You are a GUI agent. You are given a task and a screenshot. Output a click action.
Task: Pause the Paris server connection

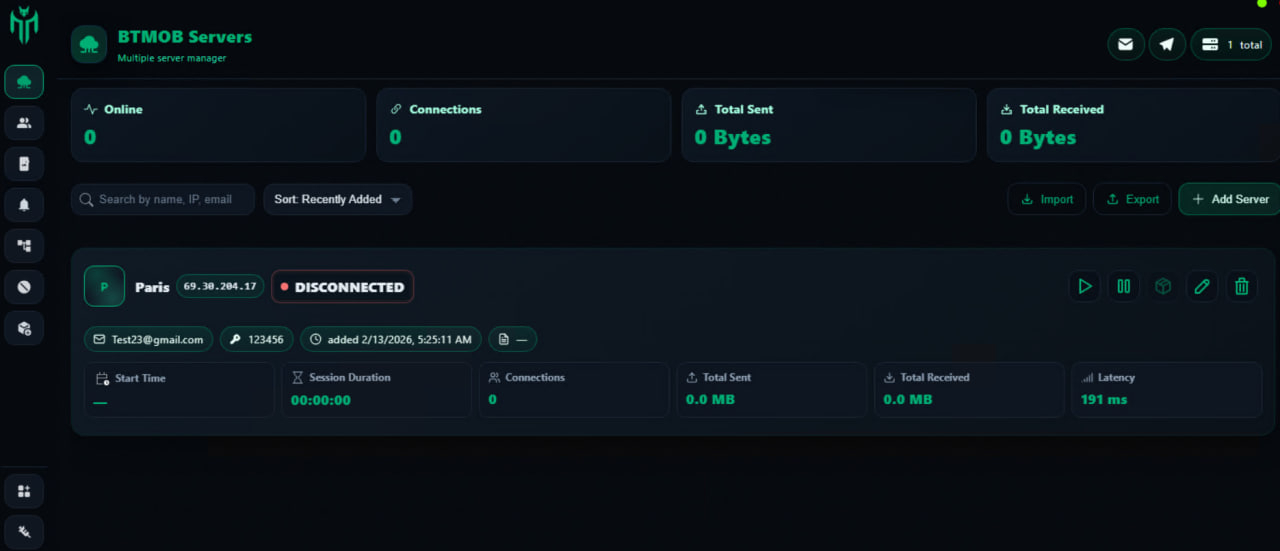tap(1123, 287)
